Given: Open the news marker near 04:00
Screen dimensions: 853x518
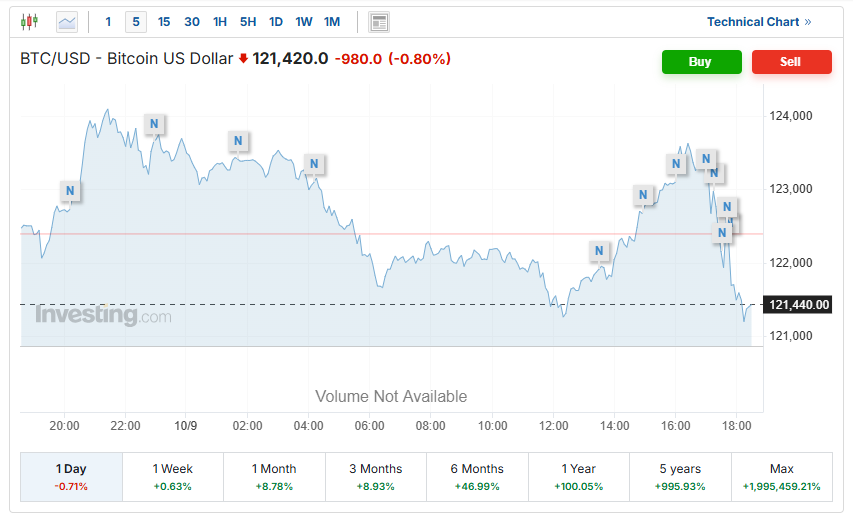Looking at the screenshot, I should click(314, 164).
